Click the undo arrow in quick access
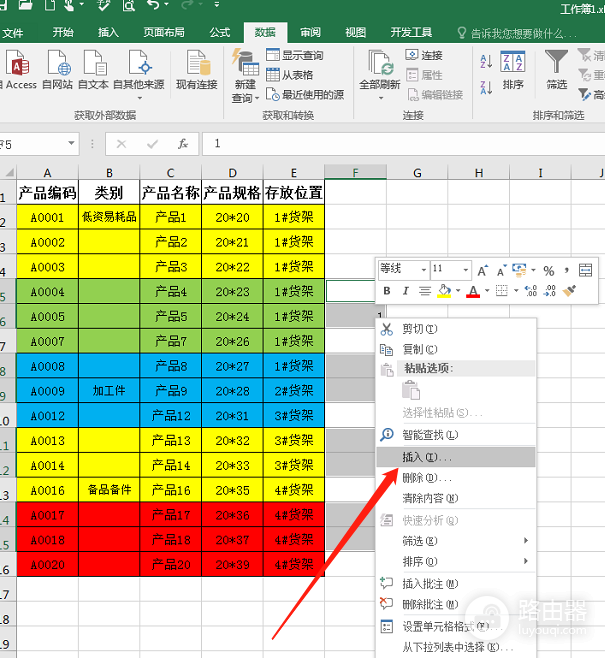The height and width of the screenshot is (658, 605). coord(153,5)
